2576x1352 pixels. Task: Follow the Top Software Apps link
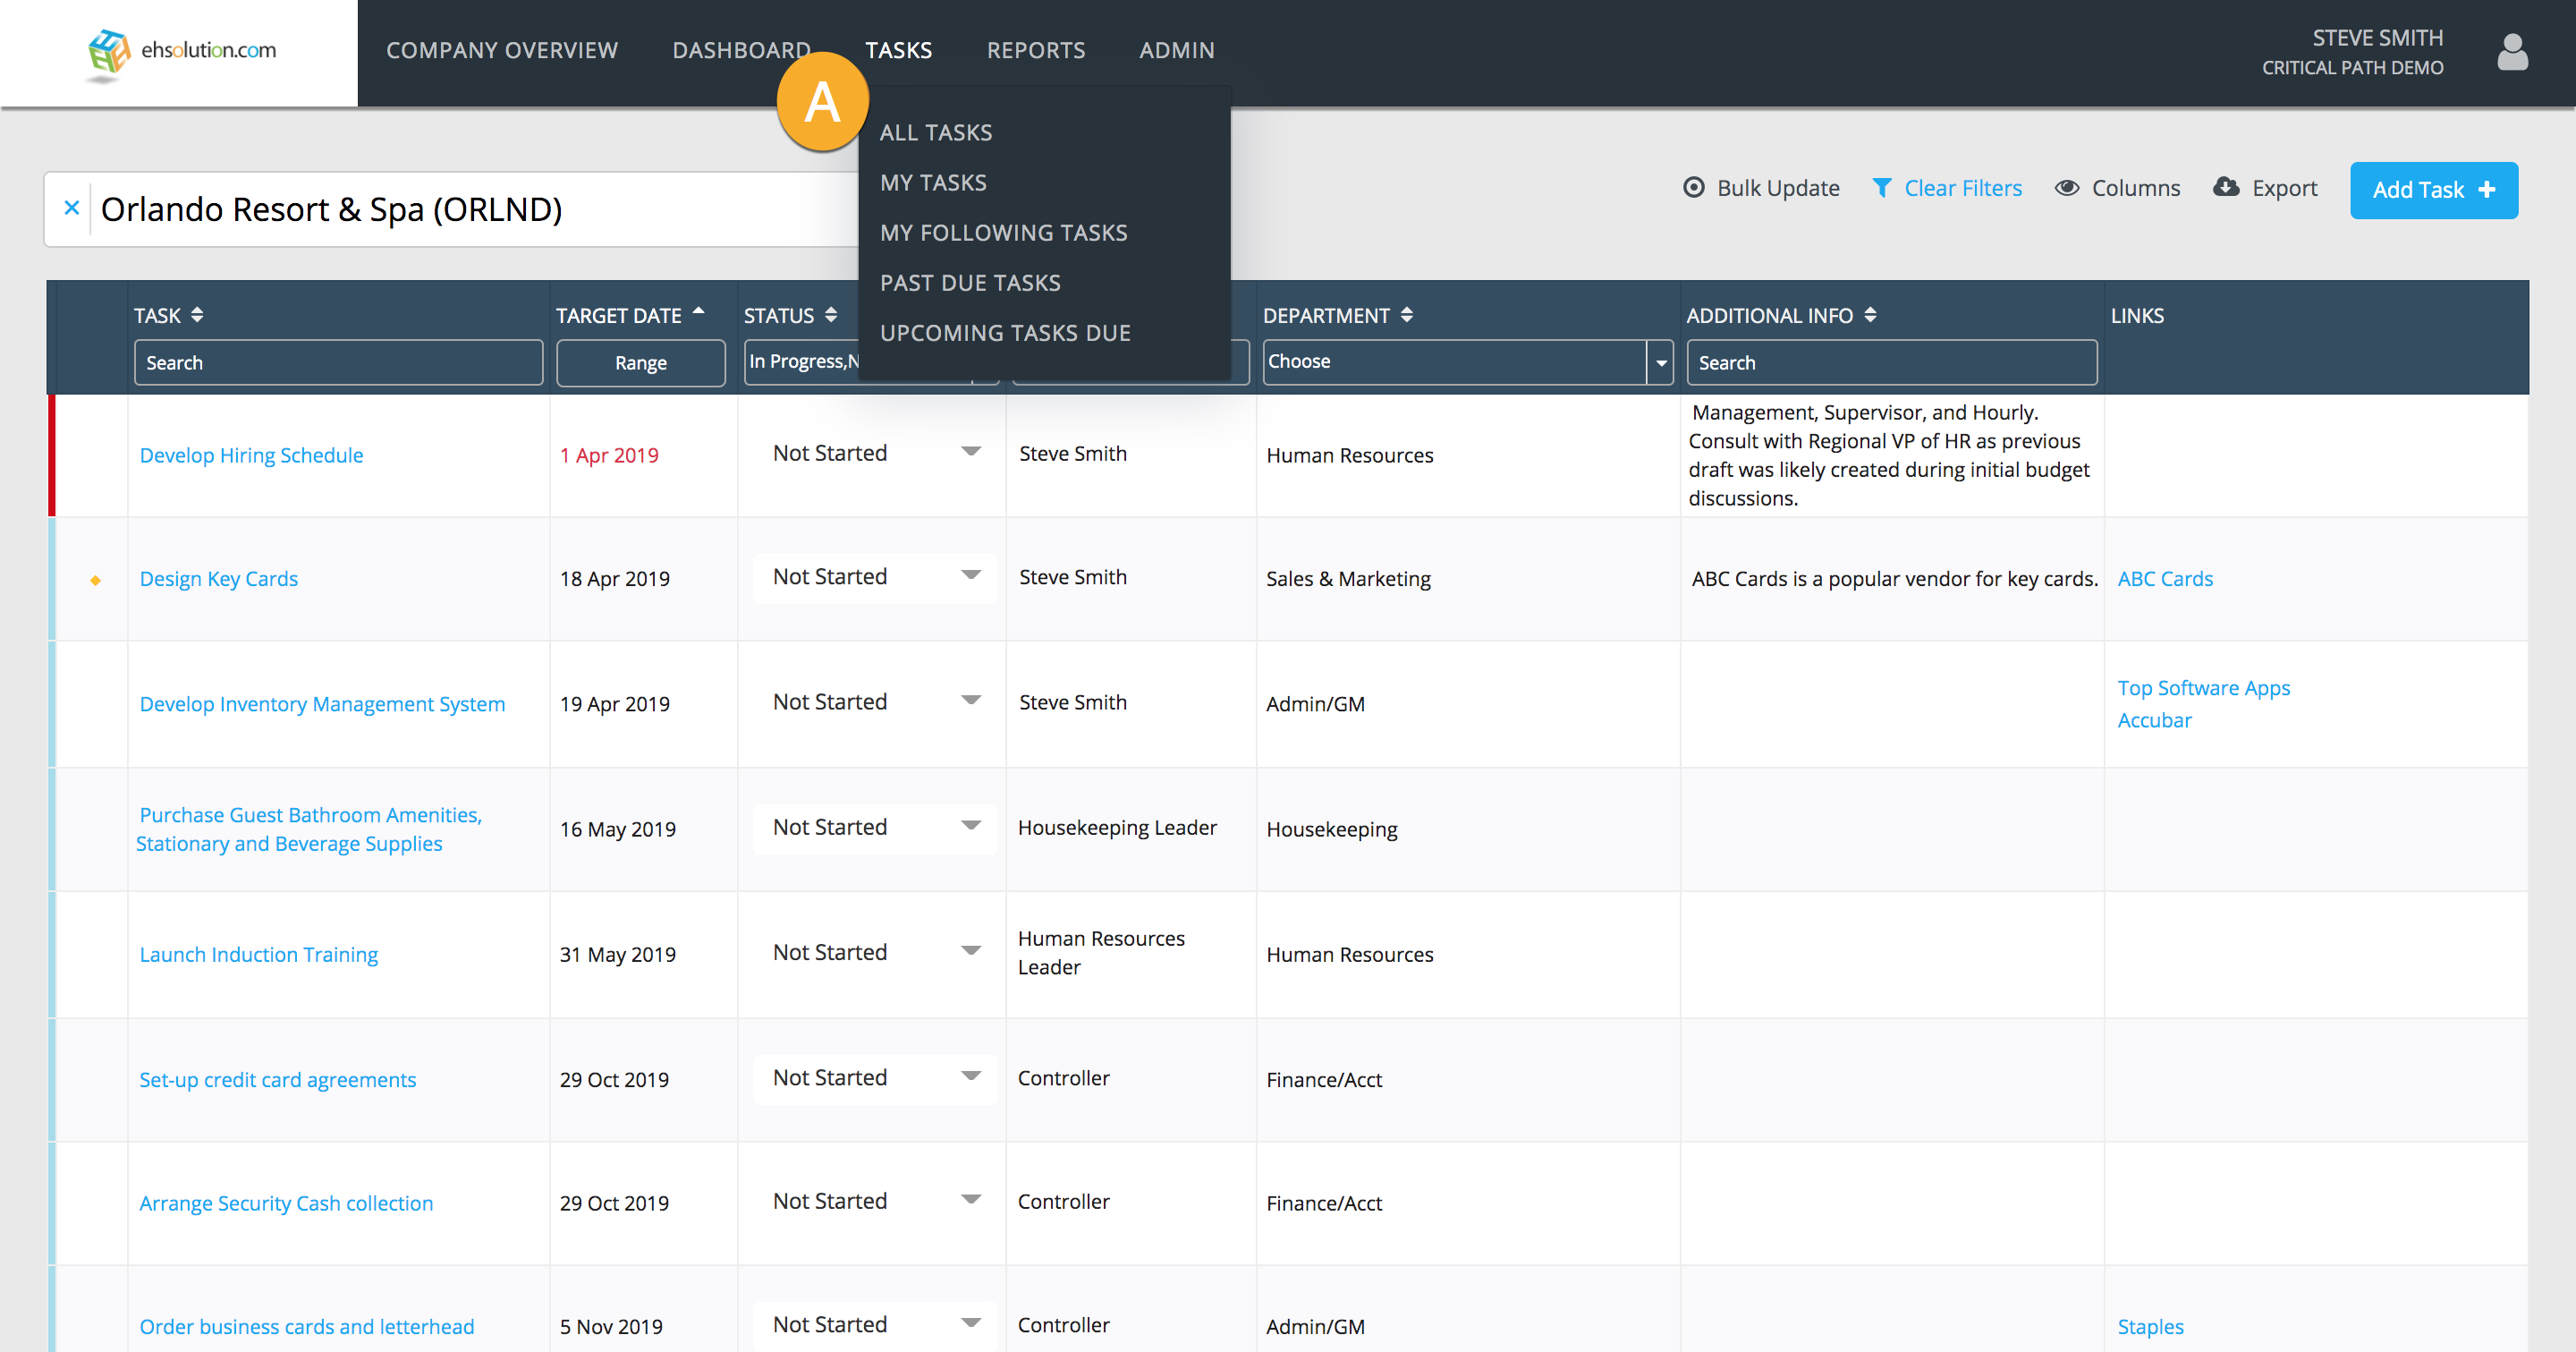click(x=2203, y=688)
